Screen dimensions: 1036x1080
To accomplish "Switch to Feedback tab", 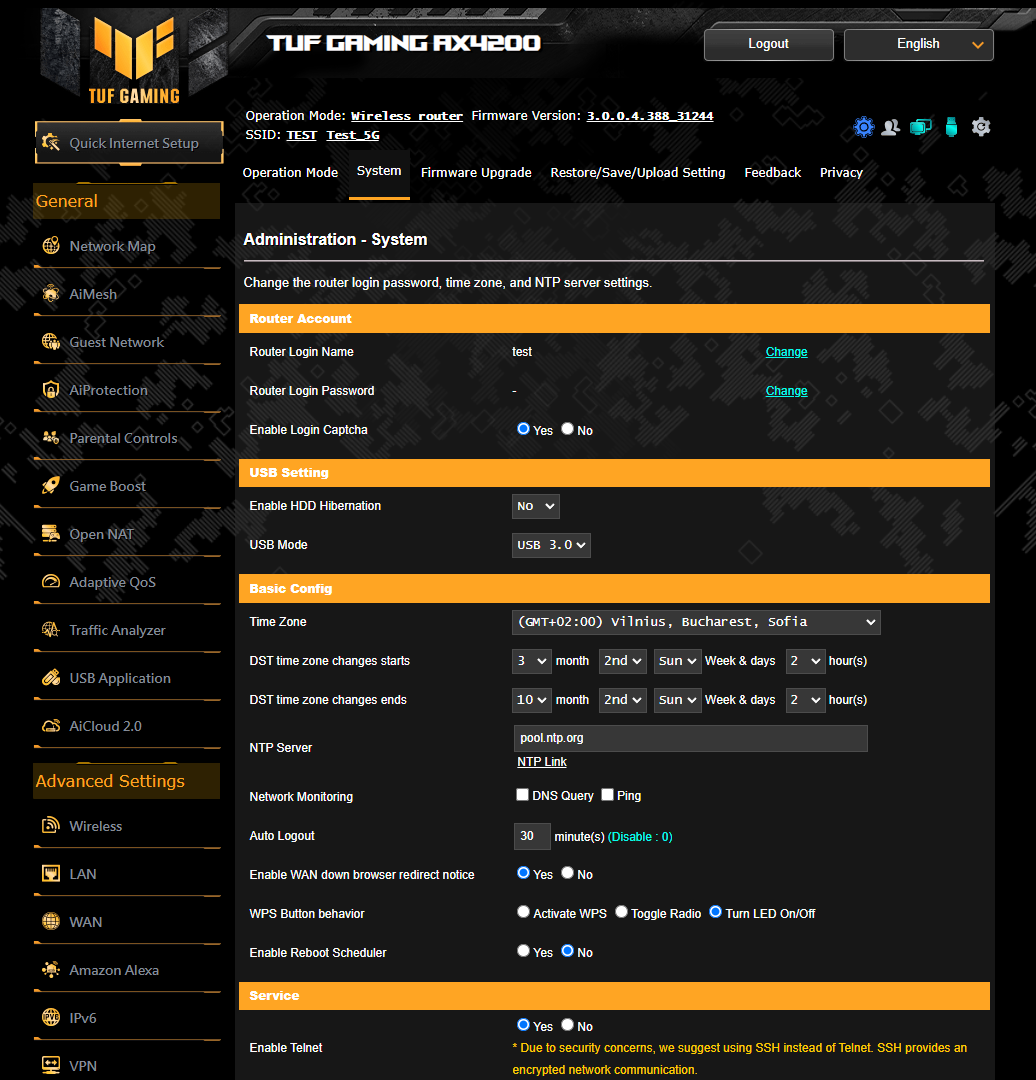I will 772,172.
